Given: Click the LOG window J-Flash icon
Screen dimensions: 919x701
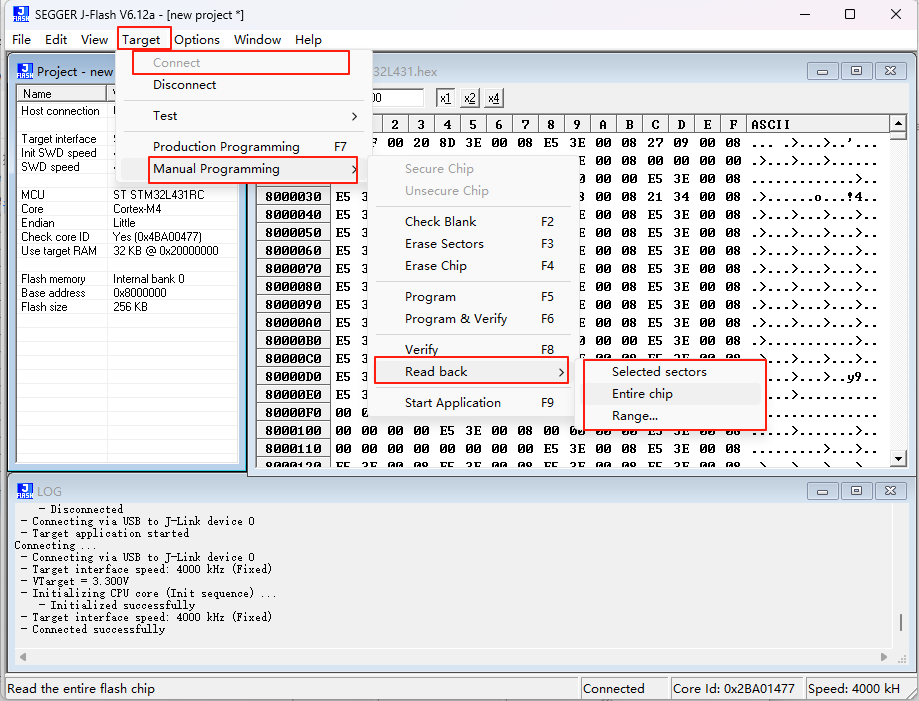Looking at the screenshot, I should coord(25,491).
